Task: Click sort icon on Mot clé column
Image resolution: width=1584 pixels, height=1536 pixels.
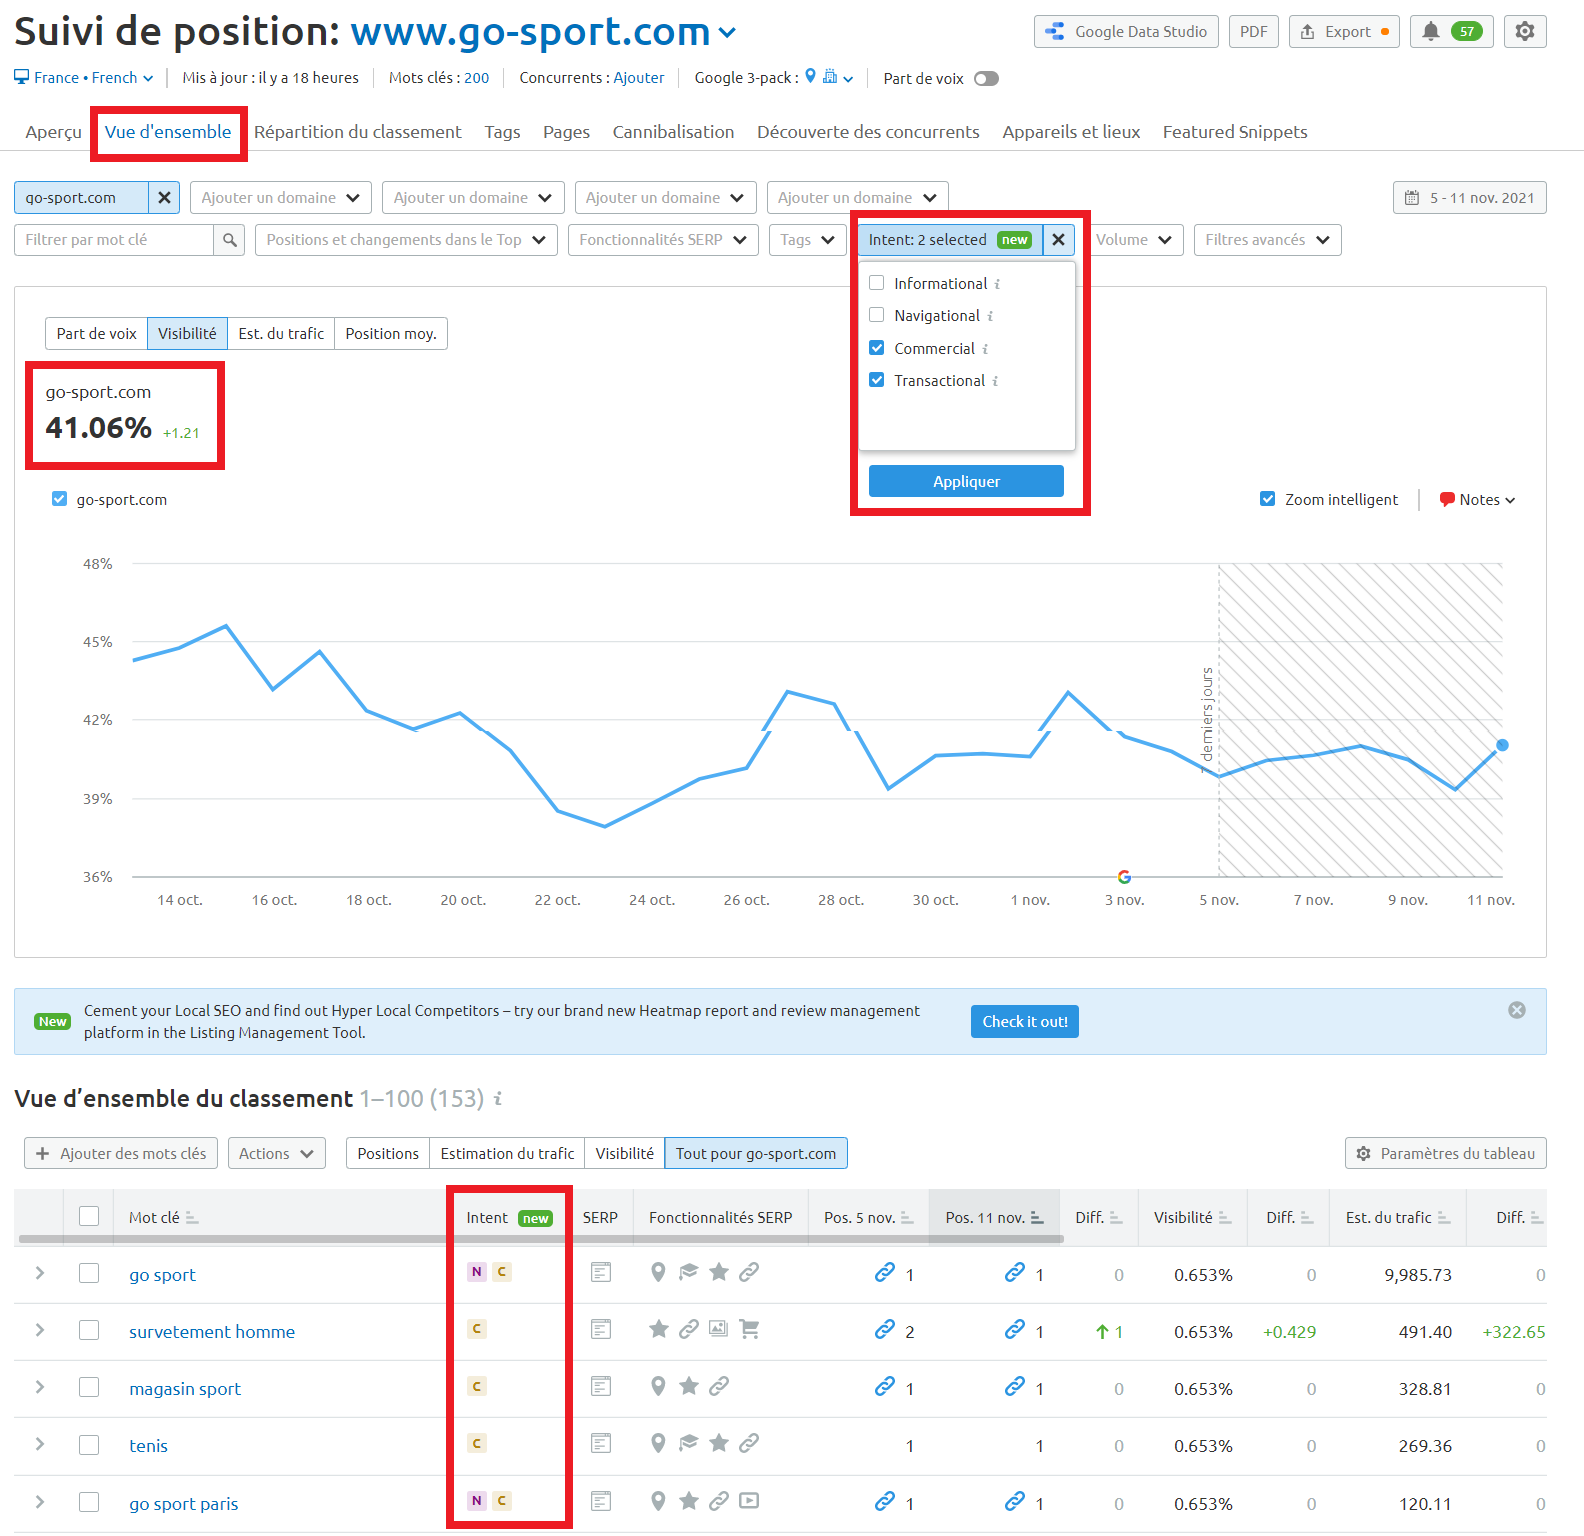Action: coord(192,1218)
